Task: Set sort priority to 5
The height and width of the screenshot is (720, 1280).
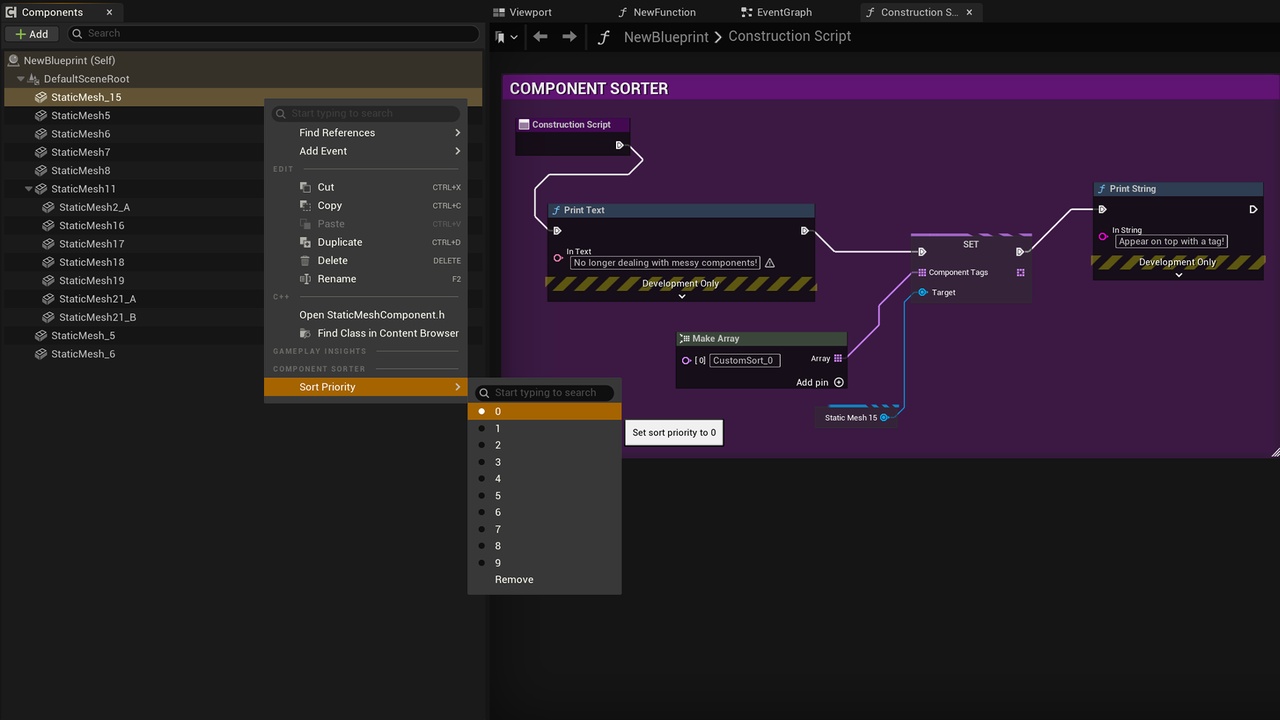Action: (x=545, y=496)
